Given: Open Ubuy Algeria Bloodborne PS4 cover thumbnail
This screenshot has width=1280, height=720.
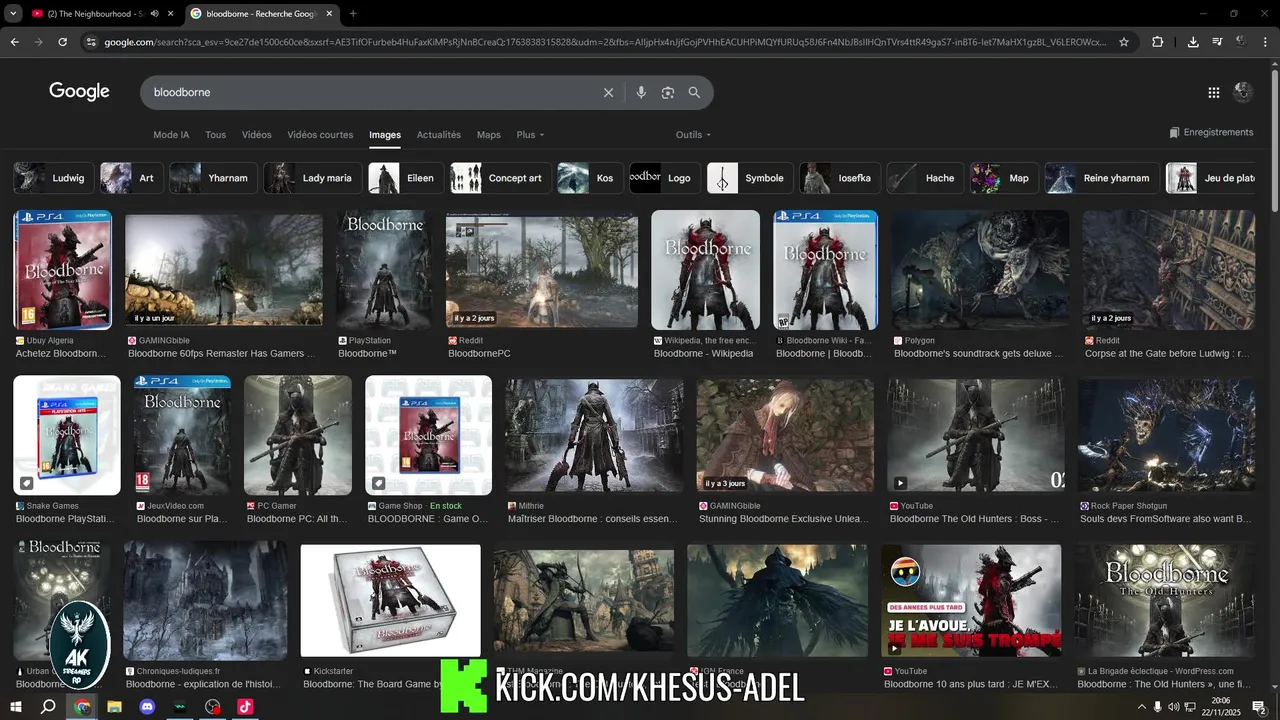Looking at the screenshot, I should click(x=62, y=270).
